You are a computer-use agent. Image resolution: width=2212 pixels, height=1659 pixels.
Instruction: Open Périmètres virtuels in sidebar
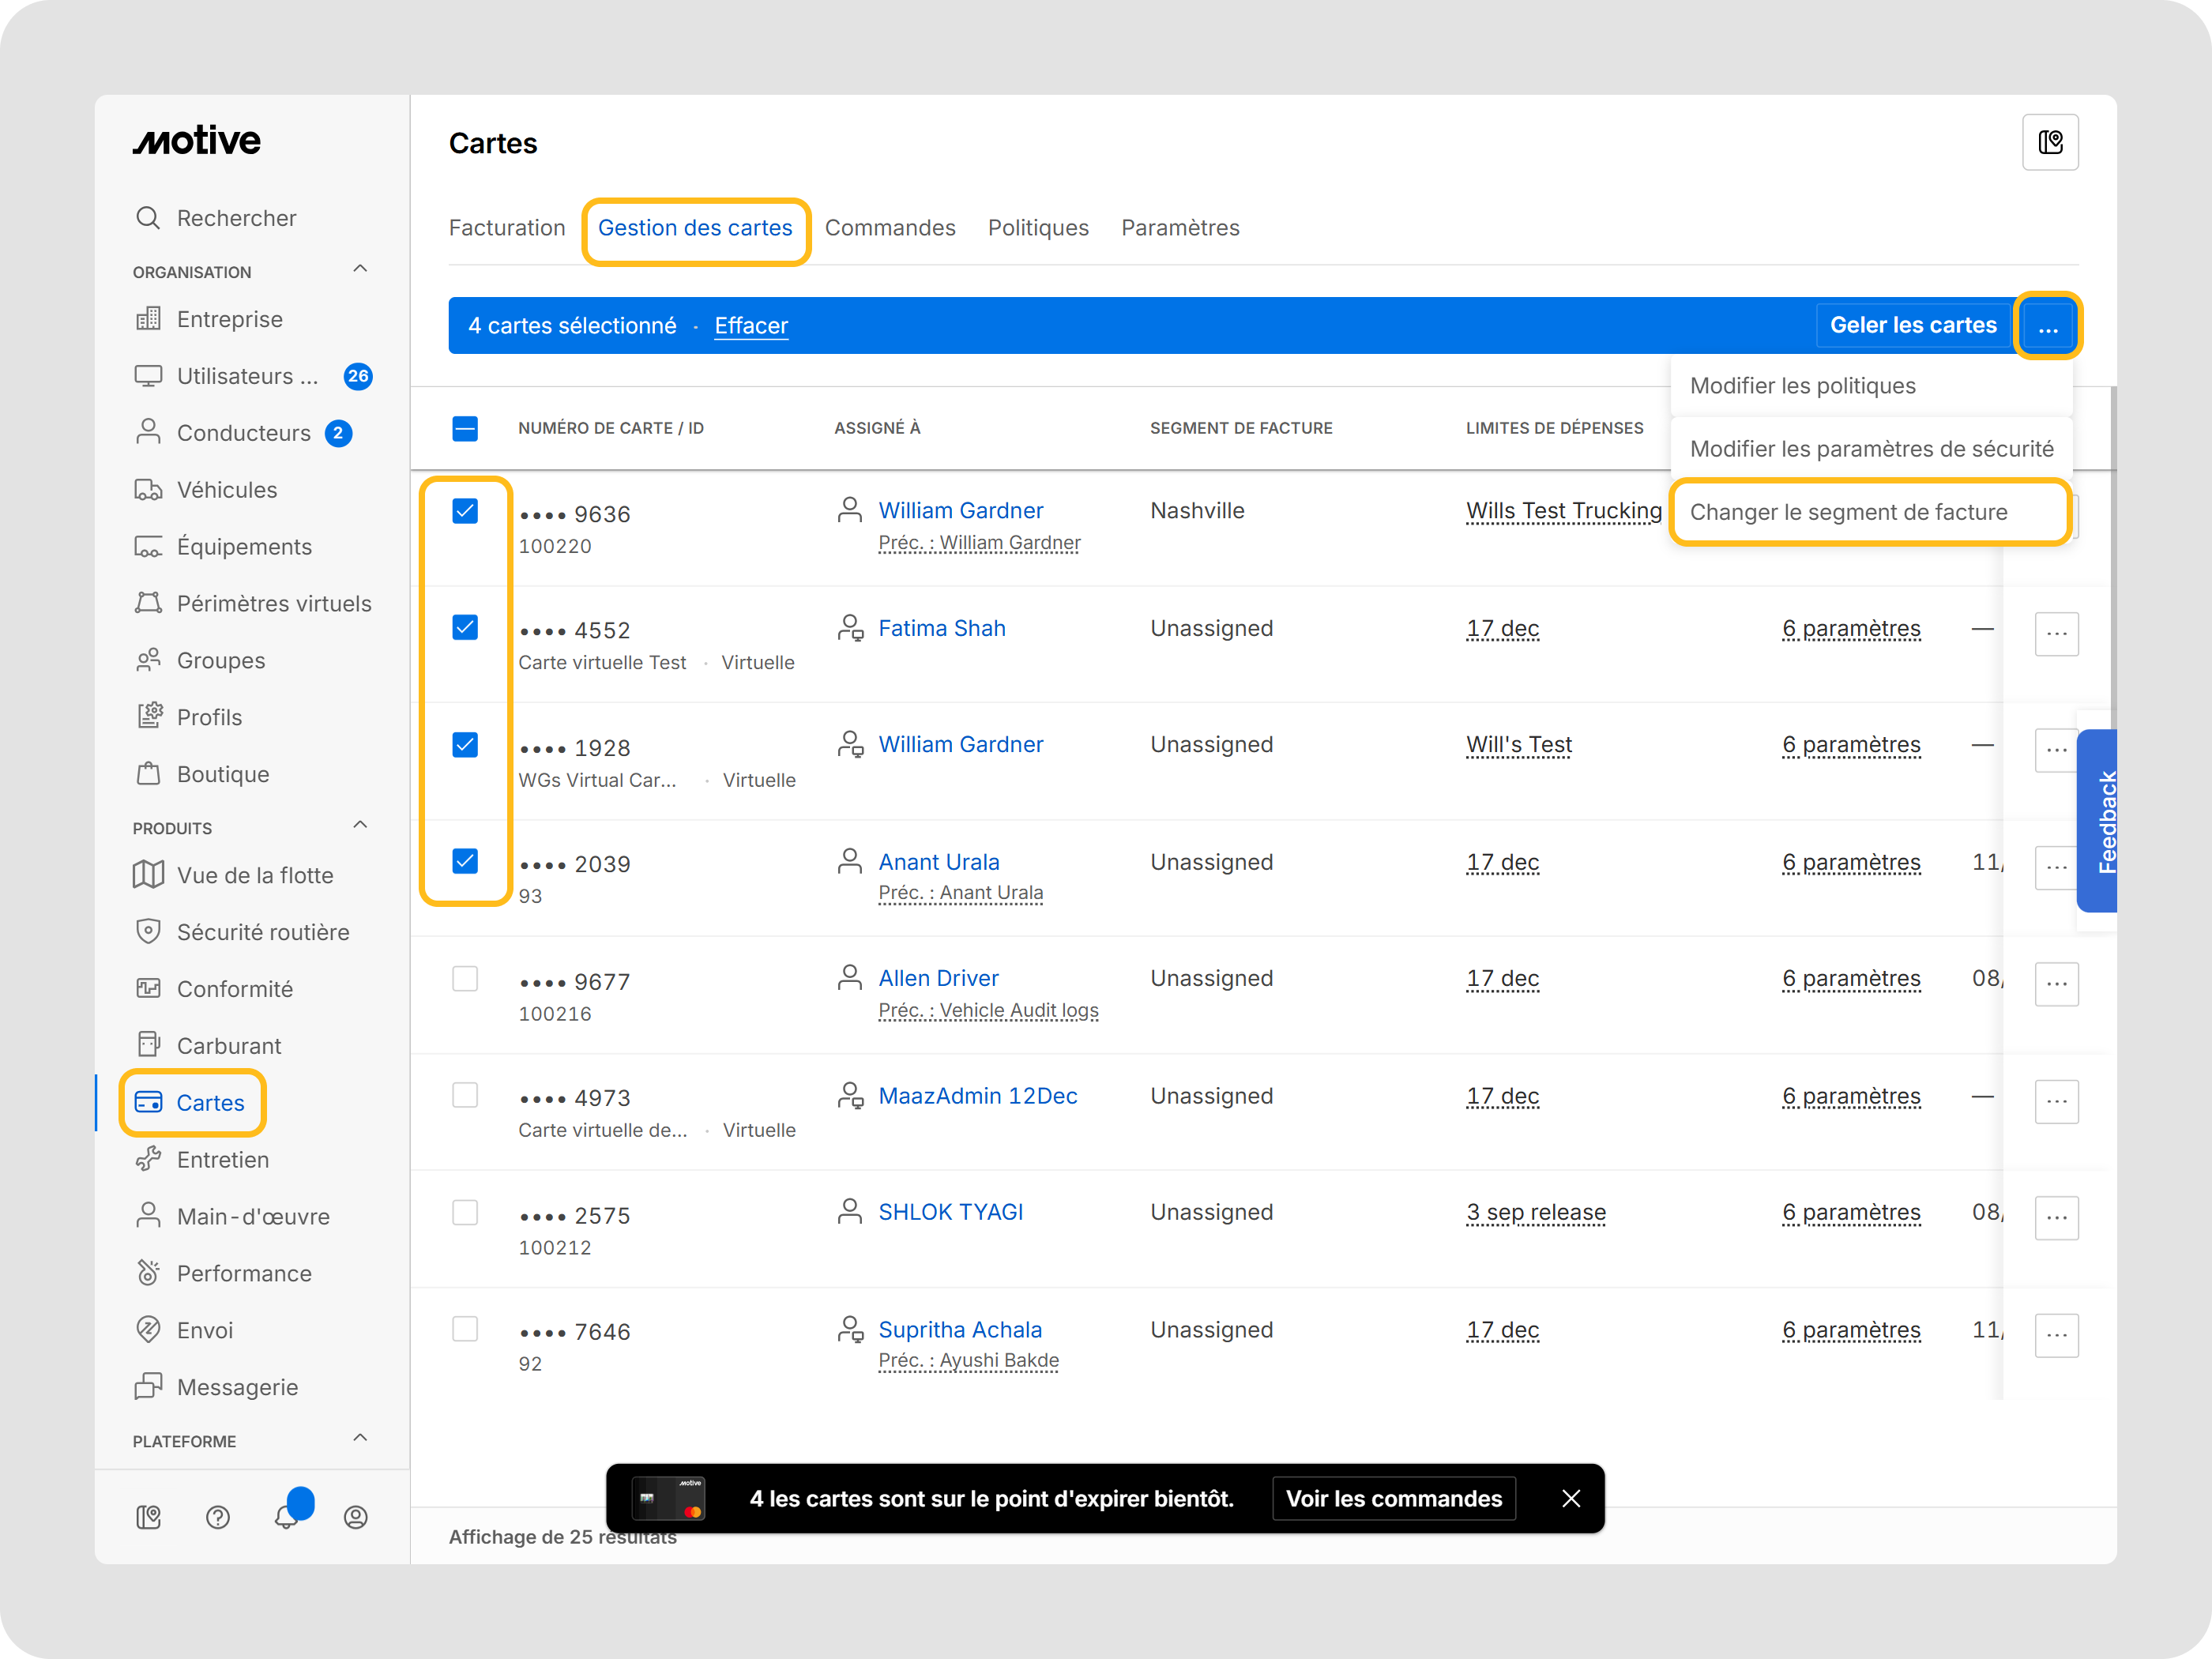coord(253,604)
